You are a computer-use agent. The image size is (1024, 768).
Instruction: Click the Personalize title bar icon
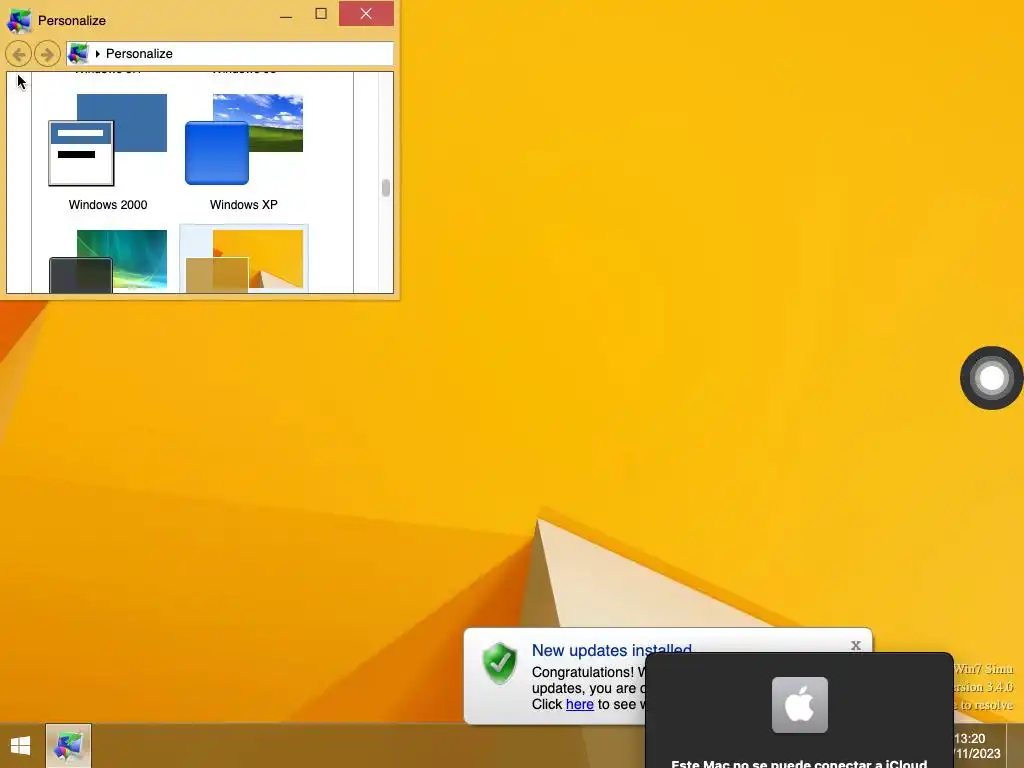(19, 20)
